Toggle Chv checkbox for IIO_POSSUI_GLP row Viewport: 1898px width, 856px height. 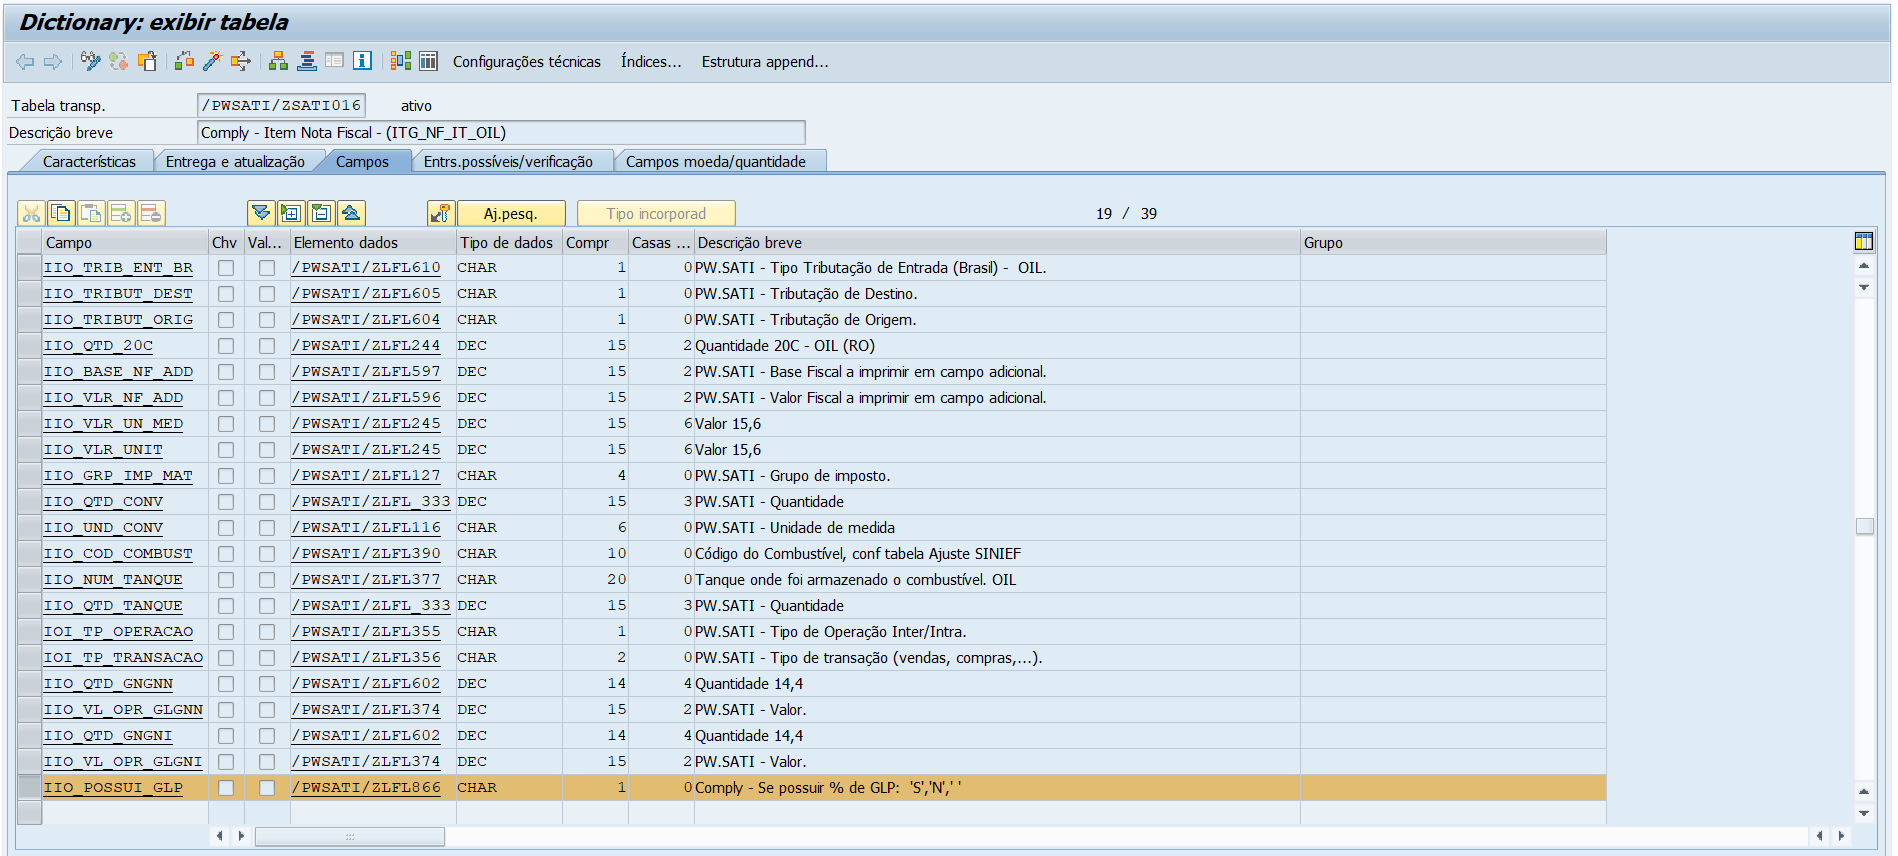[x=226, y=788]
